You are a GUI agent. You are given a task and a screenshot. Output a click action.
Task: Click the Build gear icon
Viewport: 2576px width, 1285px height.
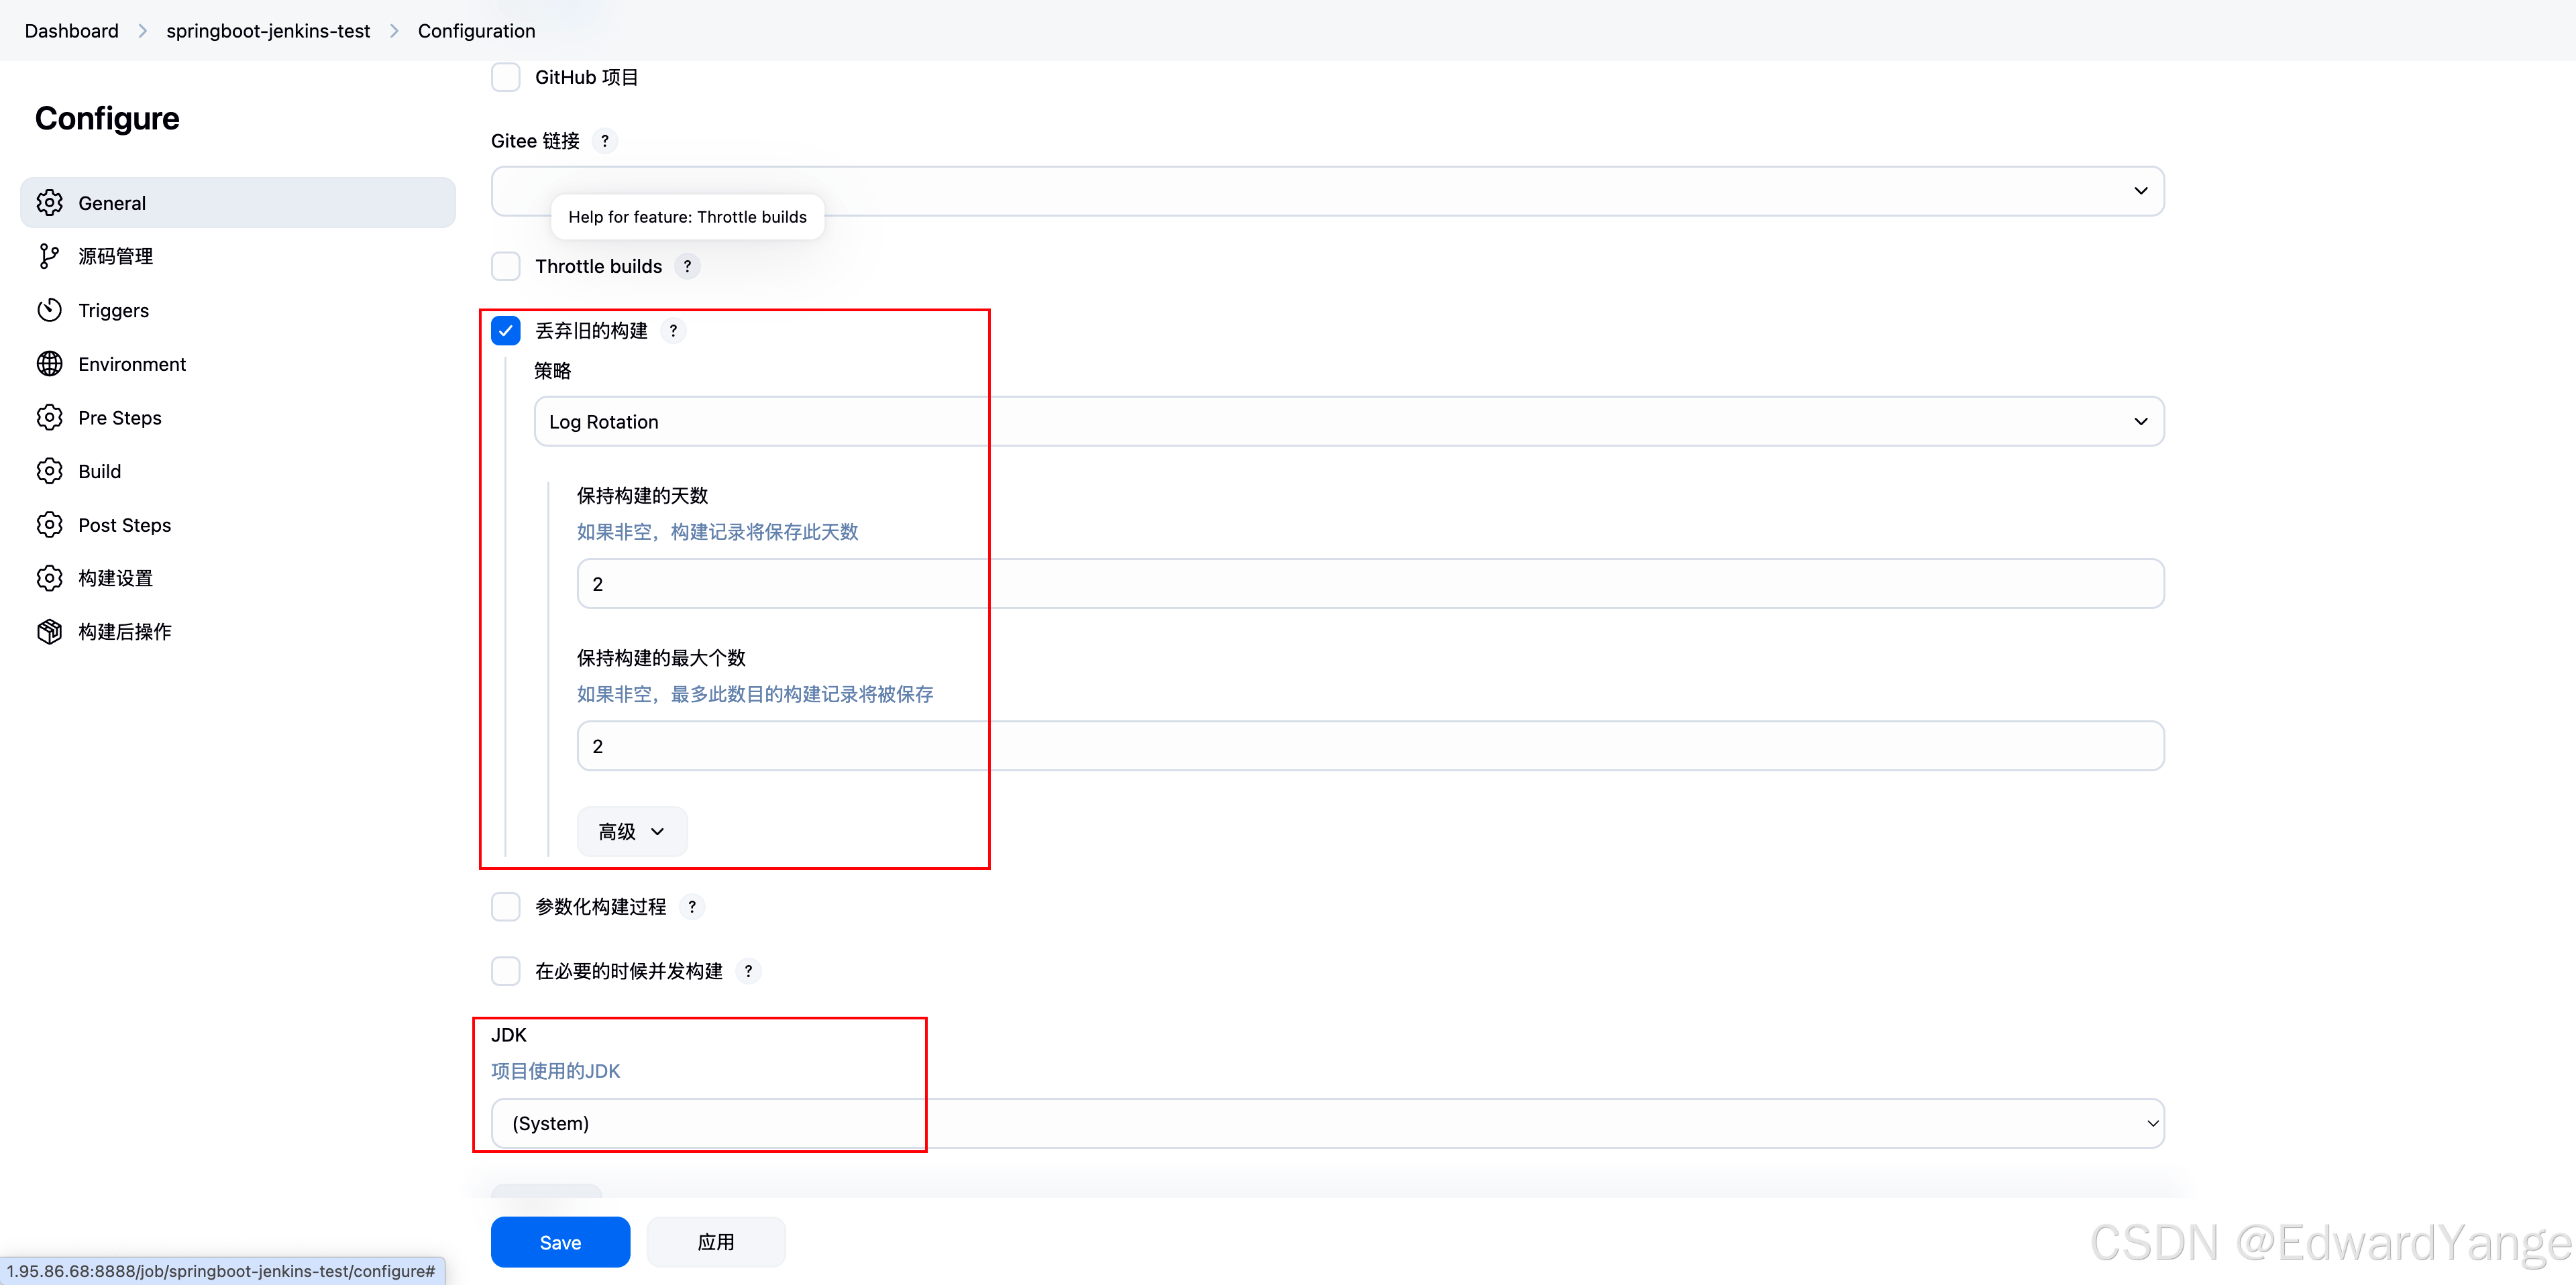(x=49, y=471)
